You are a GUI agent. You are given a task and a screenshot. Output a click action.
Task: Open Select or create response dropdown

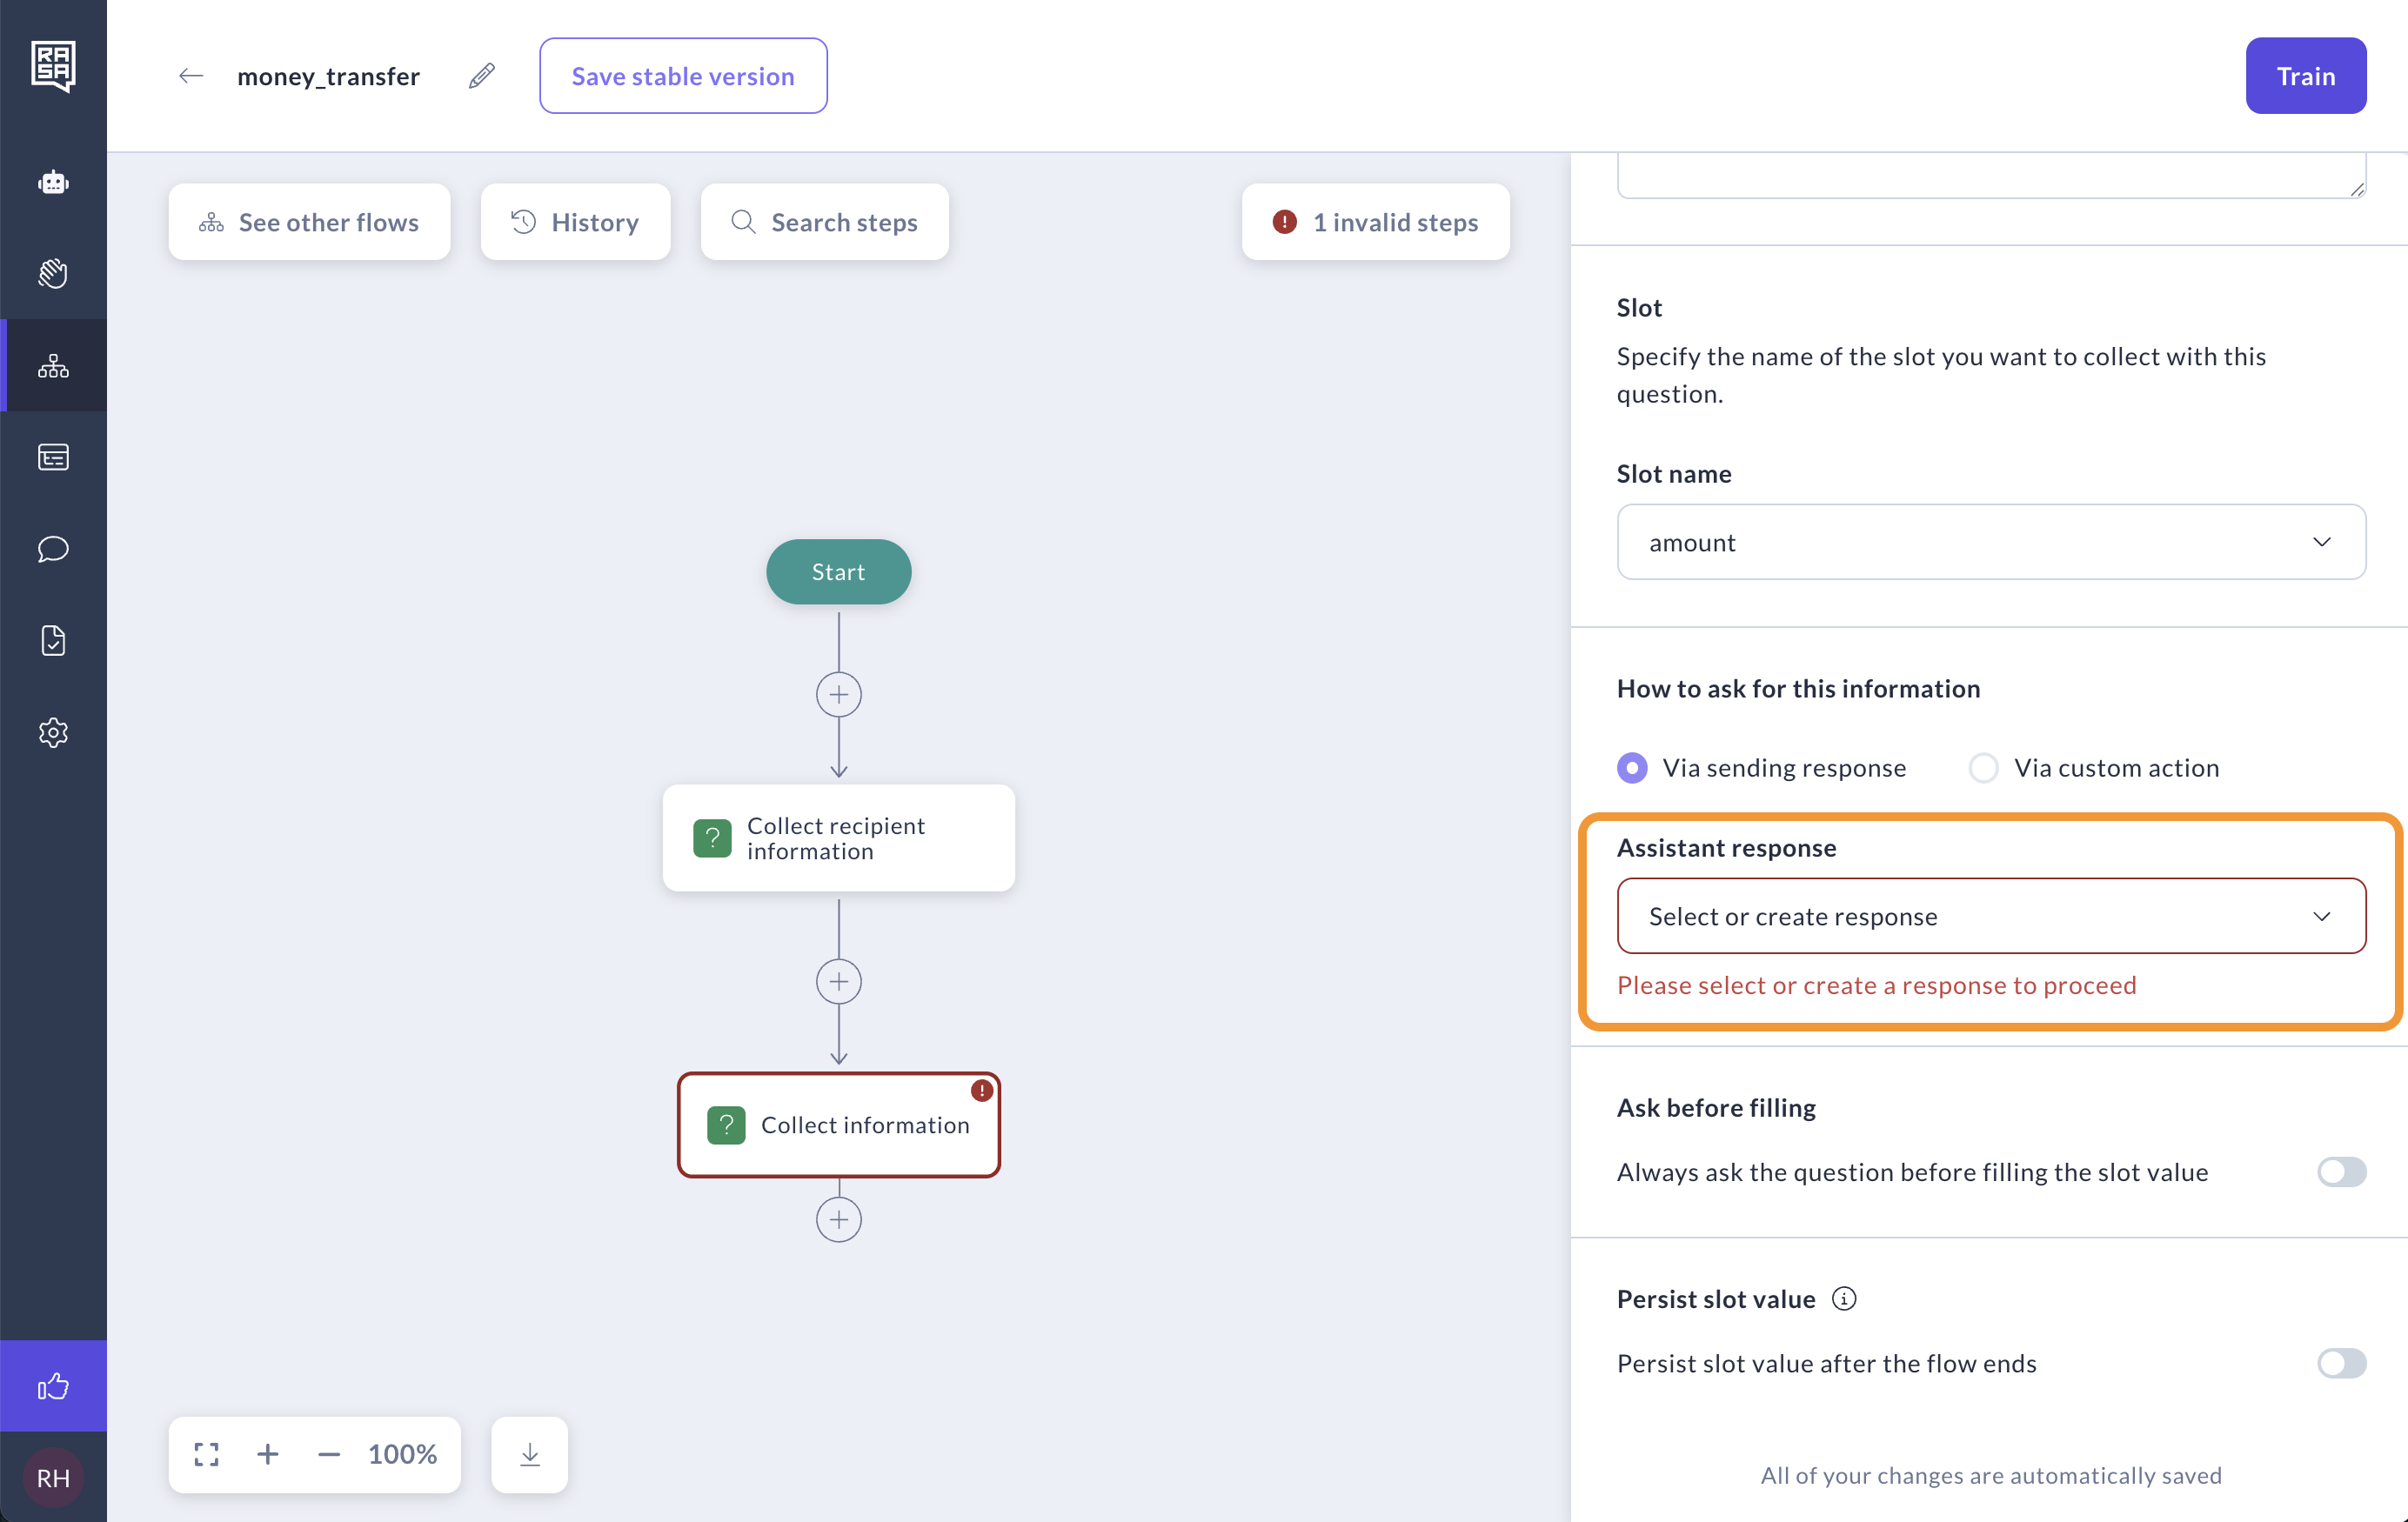pos(1990,916)
